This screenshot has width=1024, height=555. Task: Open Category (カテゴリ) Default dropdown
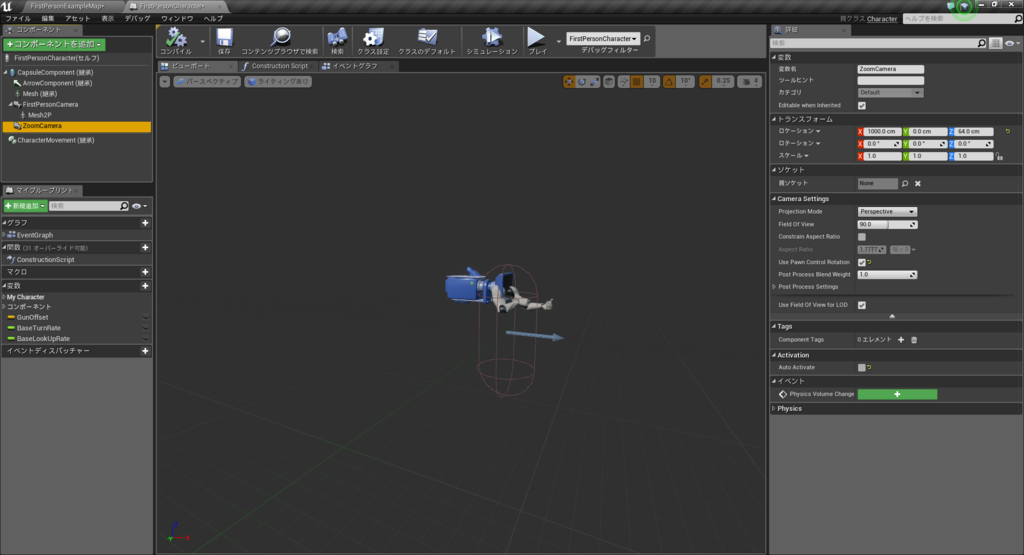pos(889,93)
